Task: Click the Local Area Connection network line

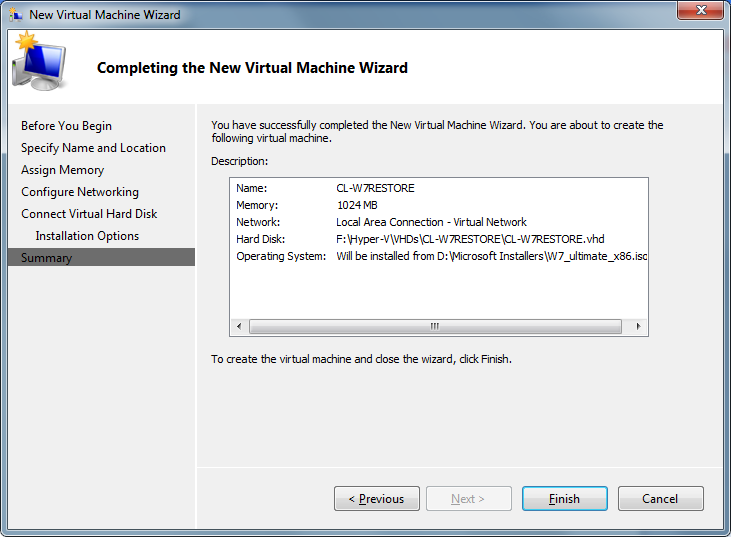Action: (431, 222)
